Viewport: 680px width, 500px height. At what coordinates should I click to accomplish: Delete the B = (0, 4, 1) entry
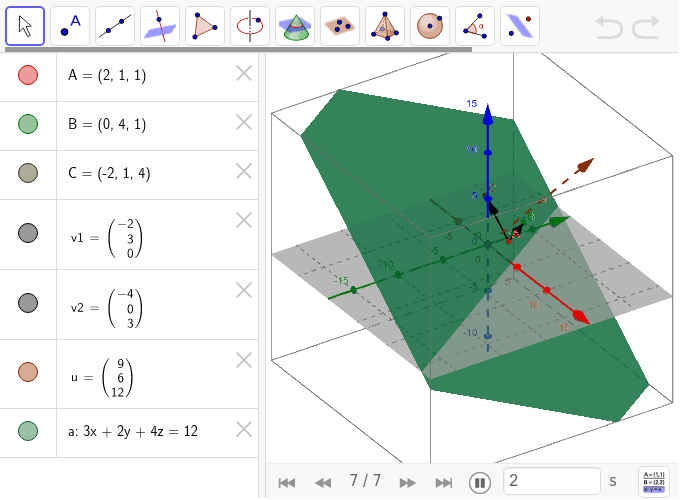(x=244, y=122)
